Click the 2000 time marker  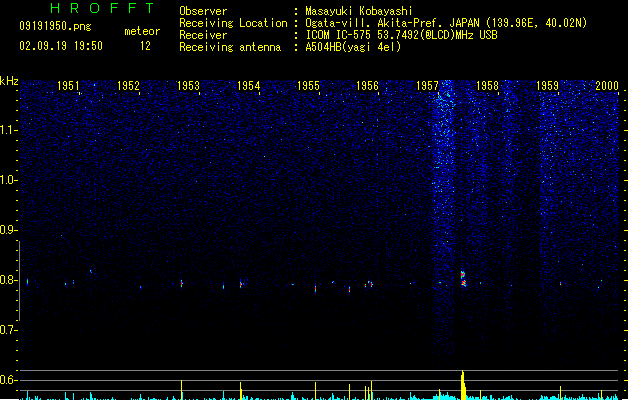[607, 86]
